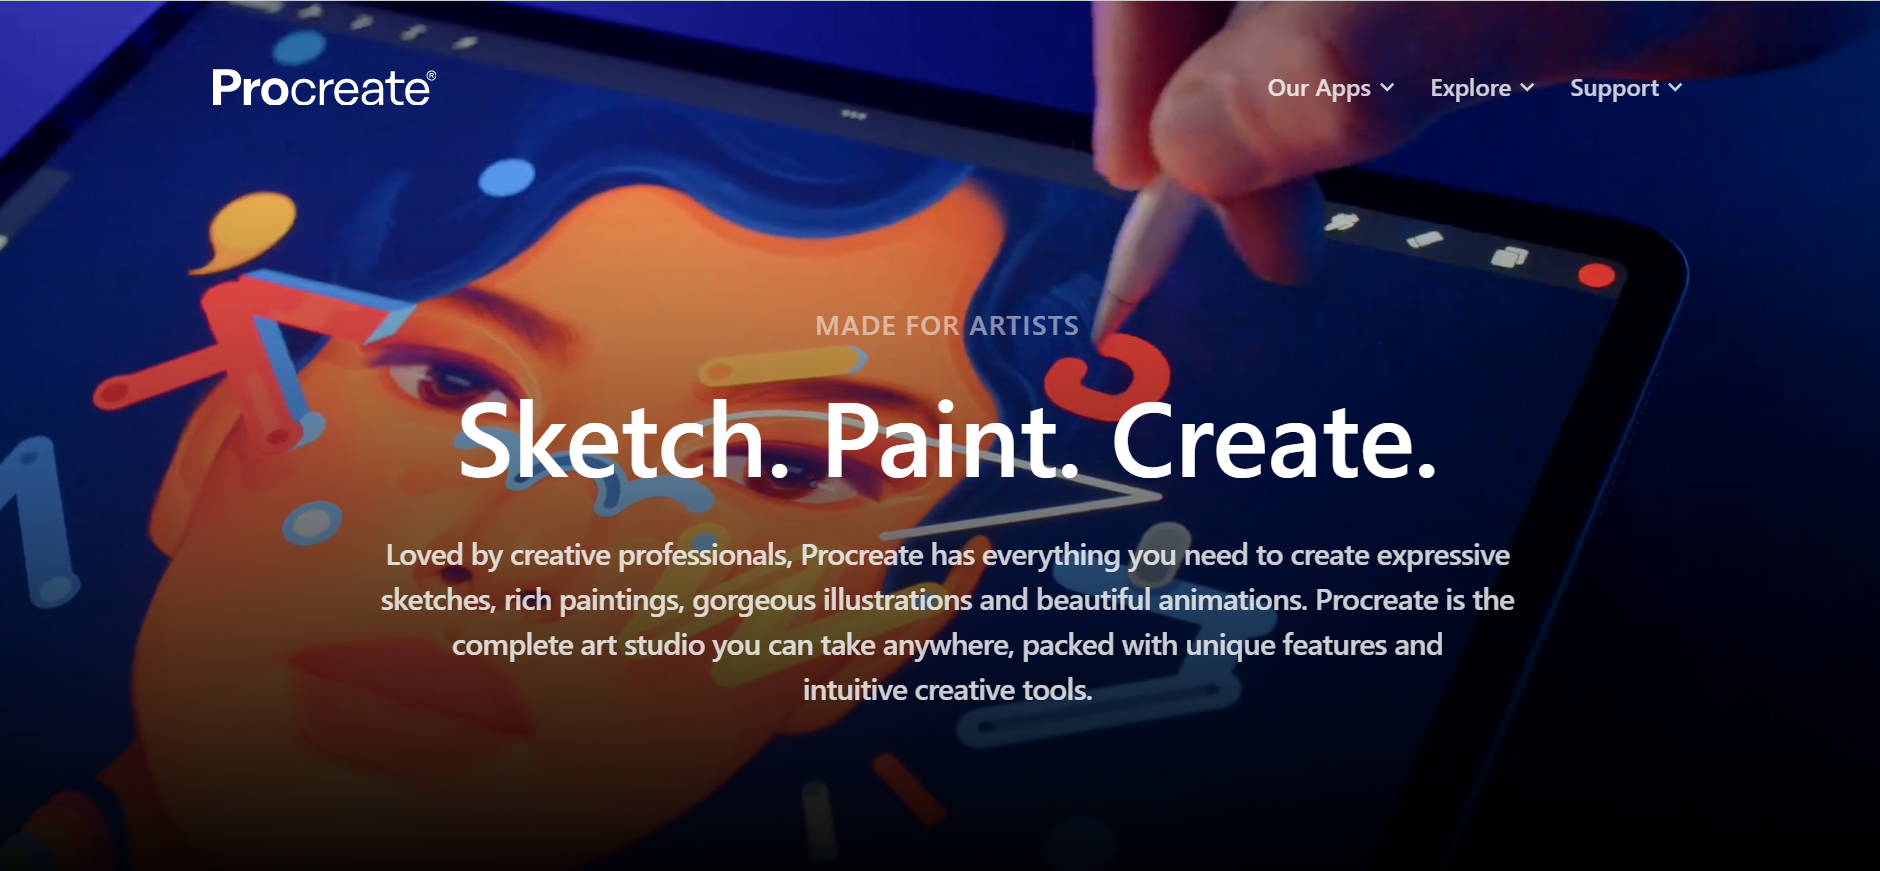Expand the chevron beside Support
Screen dimensions: 1880x871
pos(1675,88)
